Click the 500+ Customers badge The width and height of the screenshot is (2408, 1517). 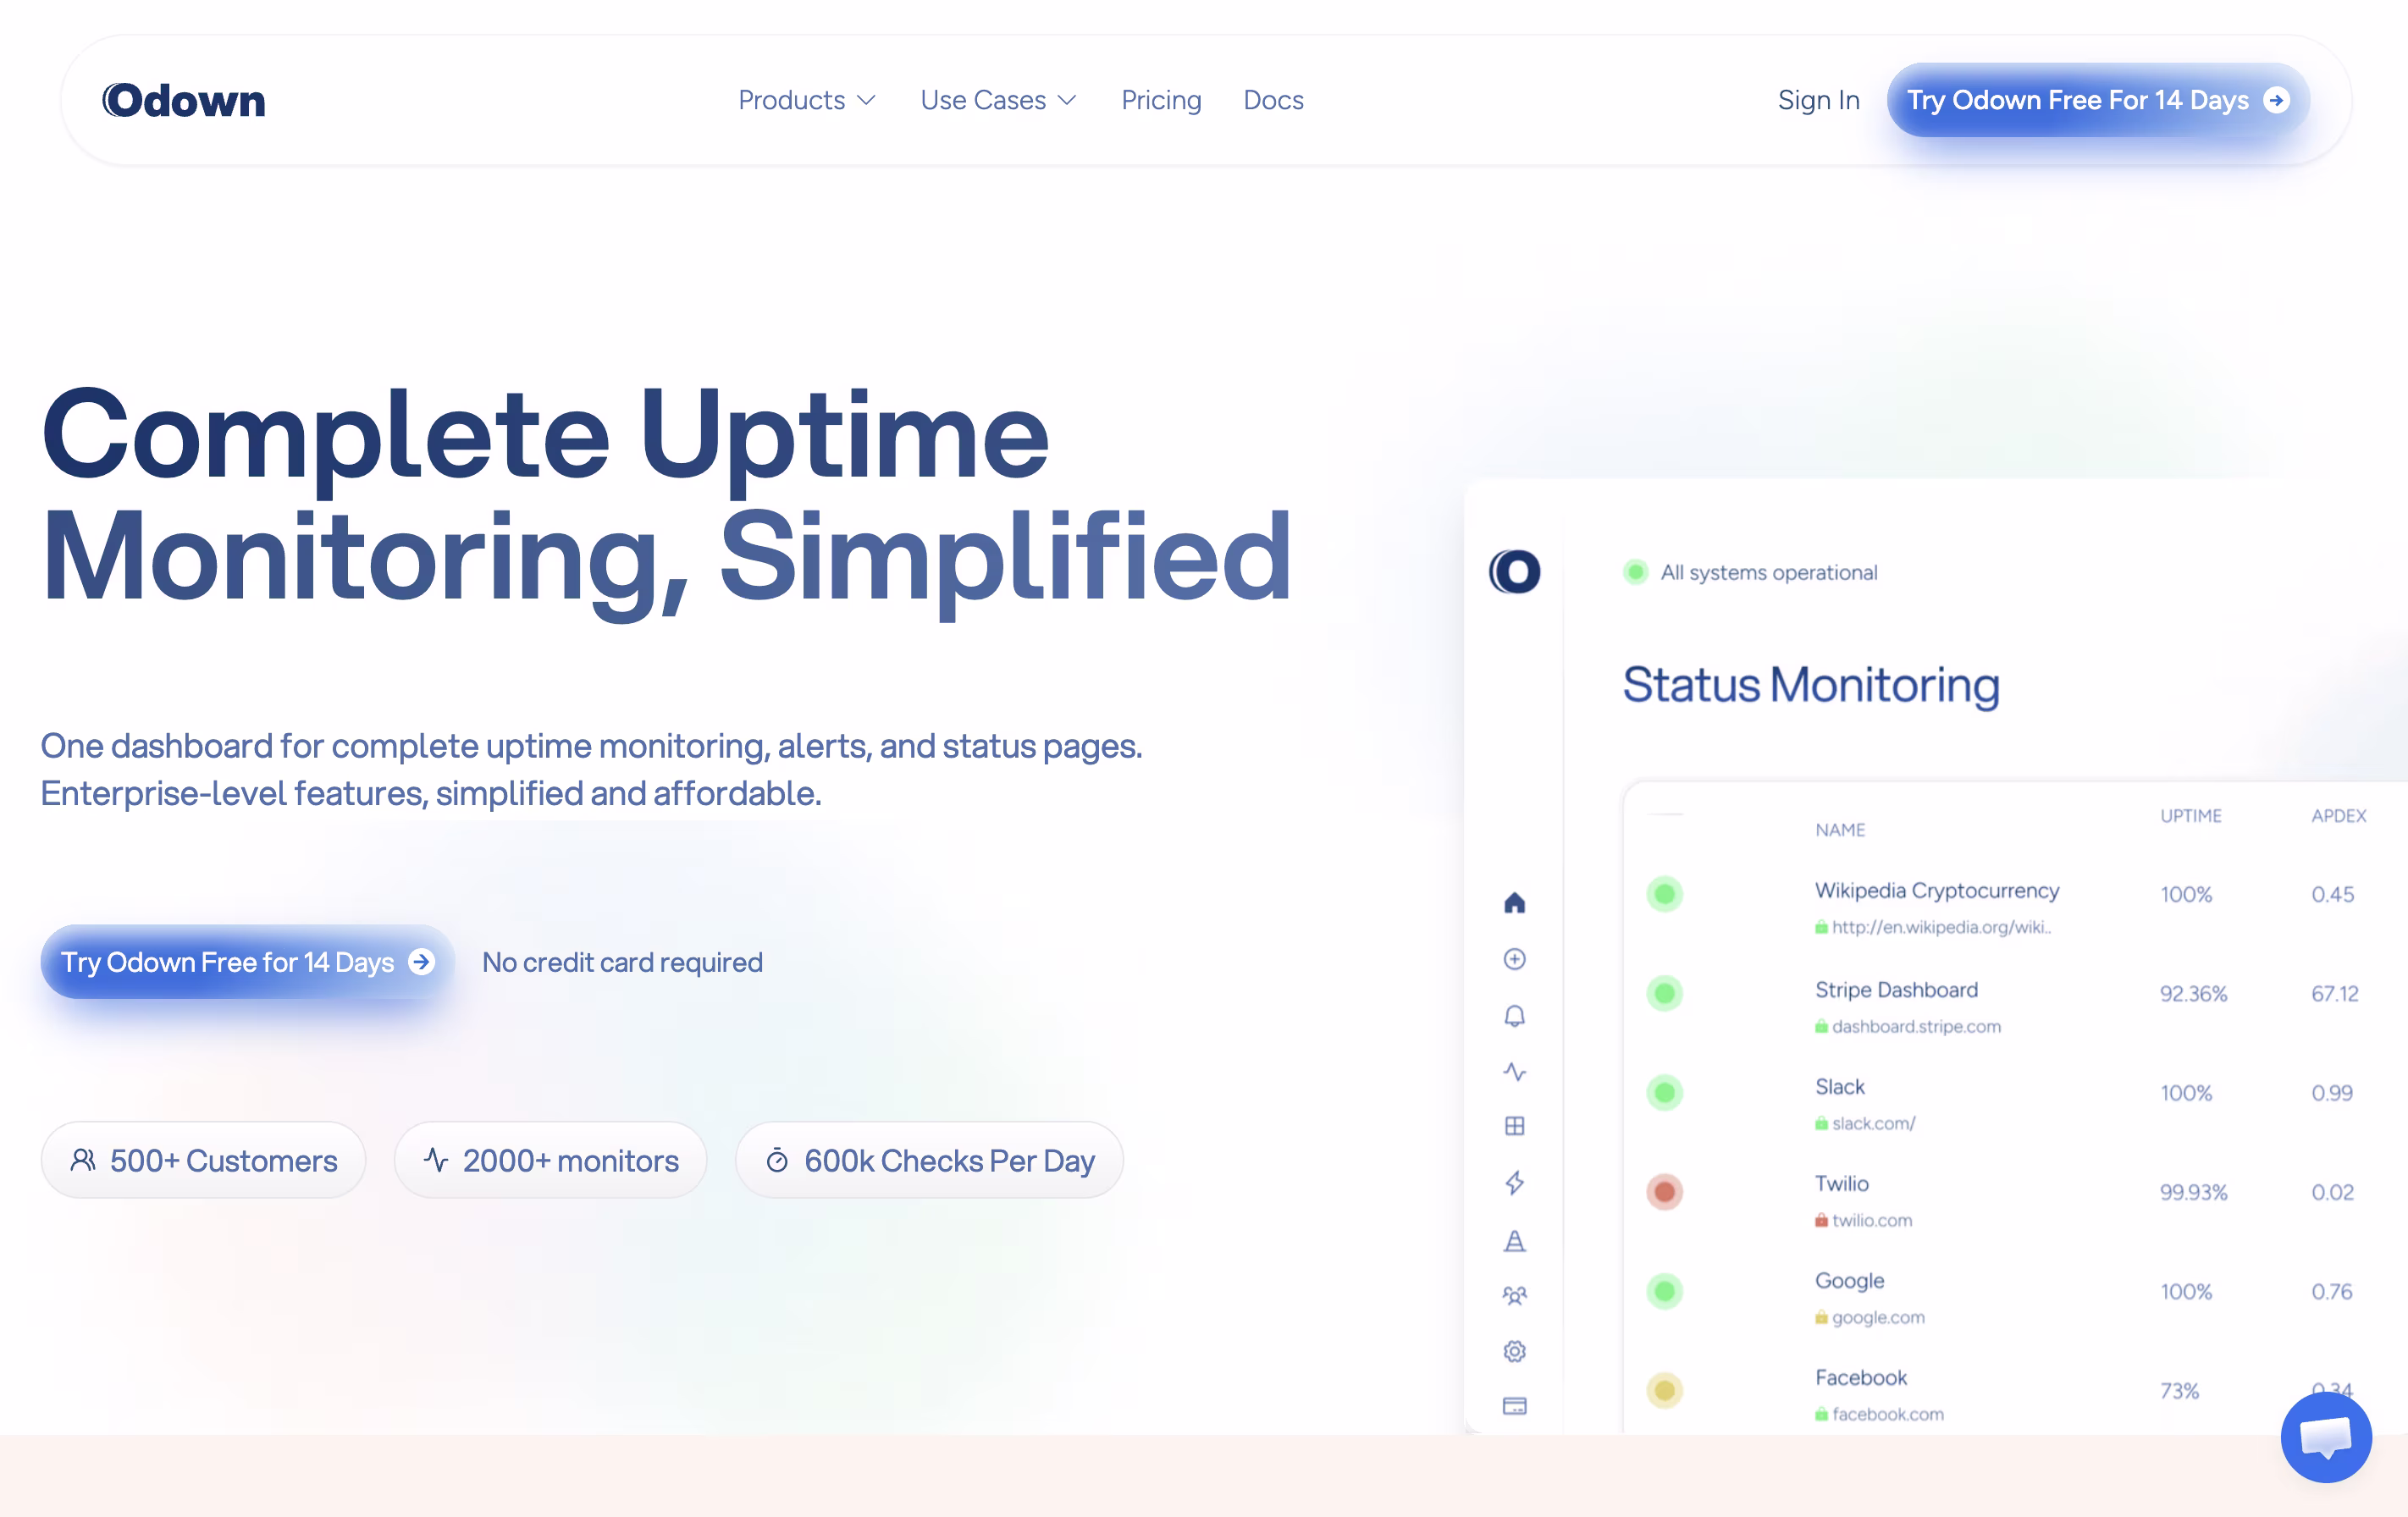(203, 1160)
